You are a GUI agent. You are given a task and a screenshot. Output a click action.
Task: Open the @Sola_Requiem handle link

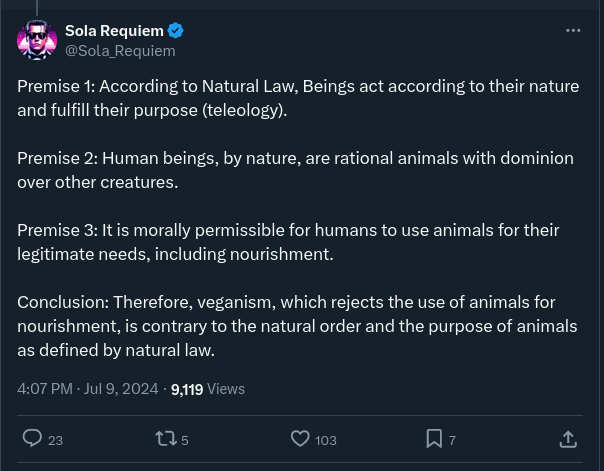point(120,50)
